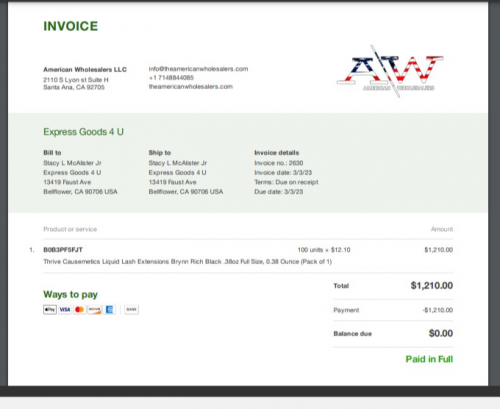Viewport: 500px width, 409px height.
Task: Select Invoice date: 3/3/23 text
Action: tap(283, 173)
